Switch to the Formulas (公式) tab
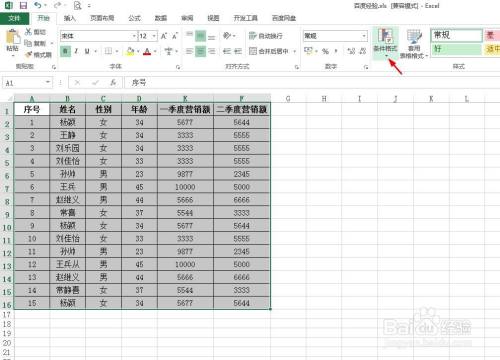 pyautogui.click(x=134, y=18)
